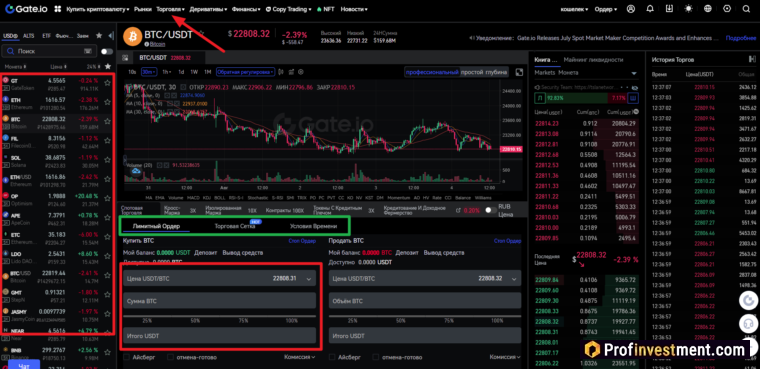Set buy amount slider to 50%
Screen dimensions: 760x369
(195, 321)
